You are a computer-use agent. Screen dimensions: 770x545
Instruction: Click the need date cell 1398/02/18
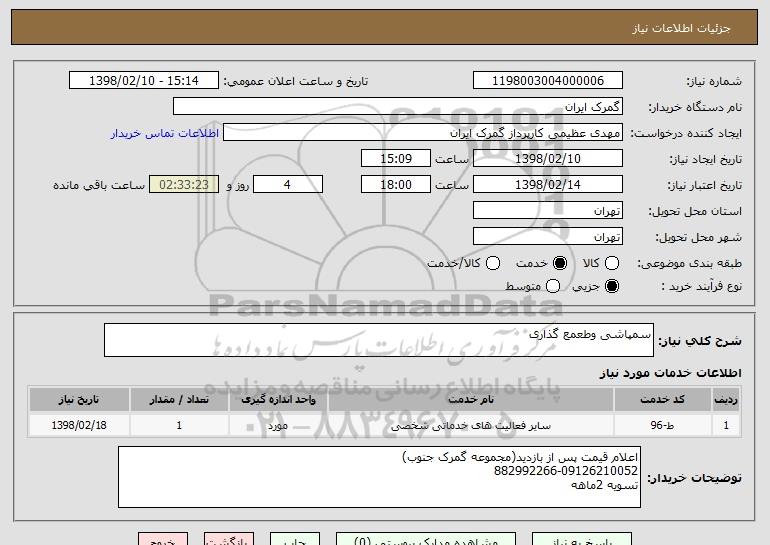click(x=79, y=425)
